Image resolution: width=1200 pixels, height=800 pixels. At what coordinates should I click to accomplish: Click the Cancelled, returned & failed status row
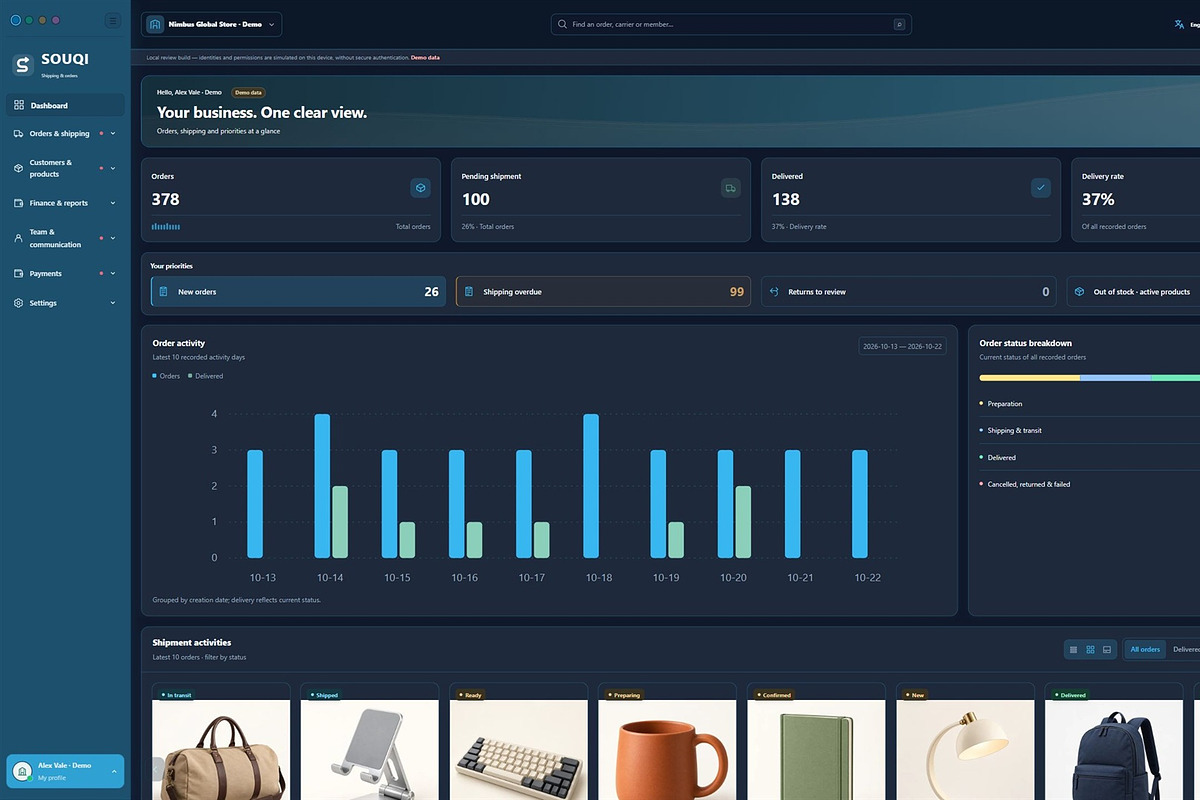1089,484
